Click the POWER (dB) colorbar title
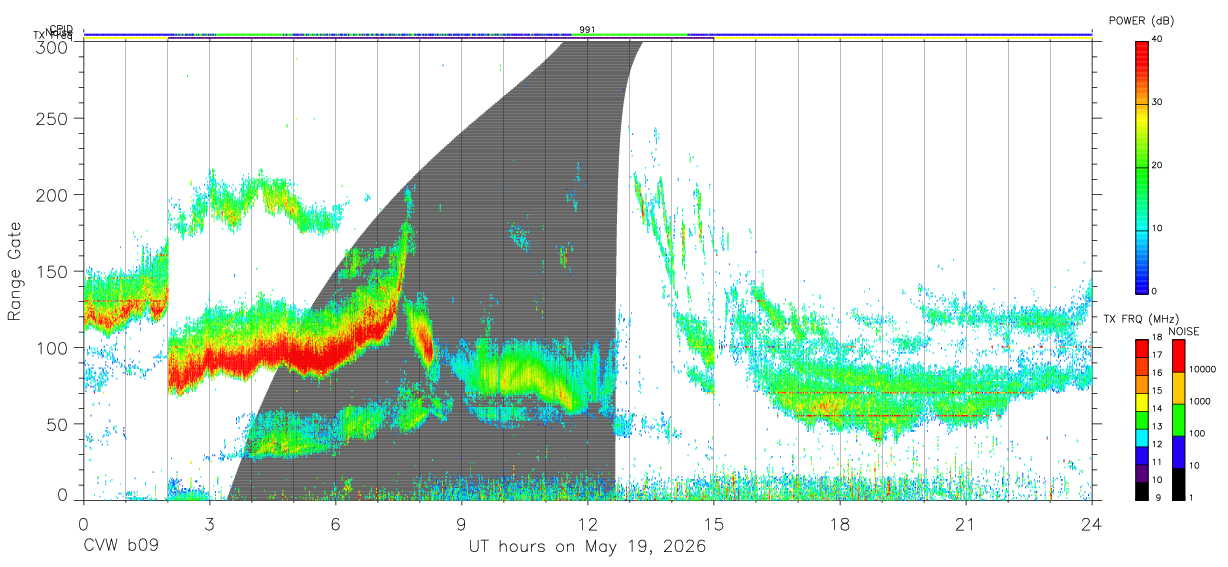1228x567 pixels. pyautogui.click(x=1143, y=21)
